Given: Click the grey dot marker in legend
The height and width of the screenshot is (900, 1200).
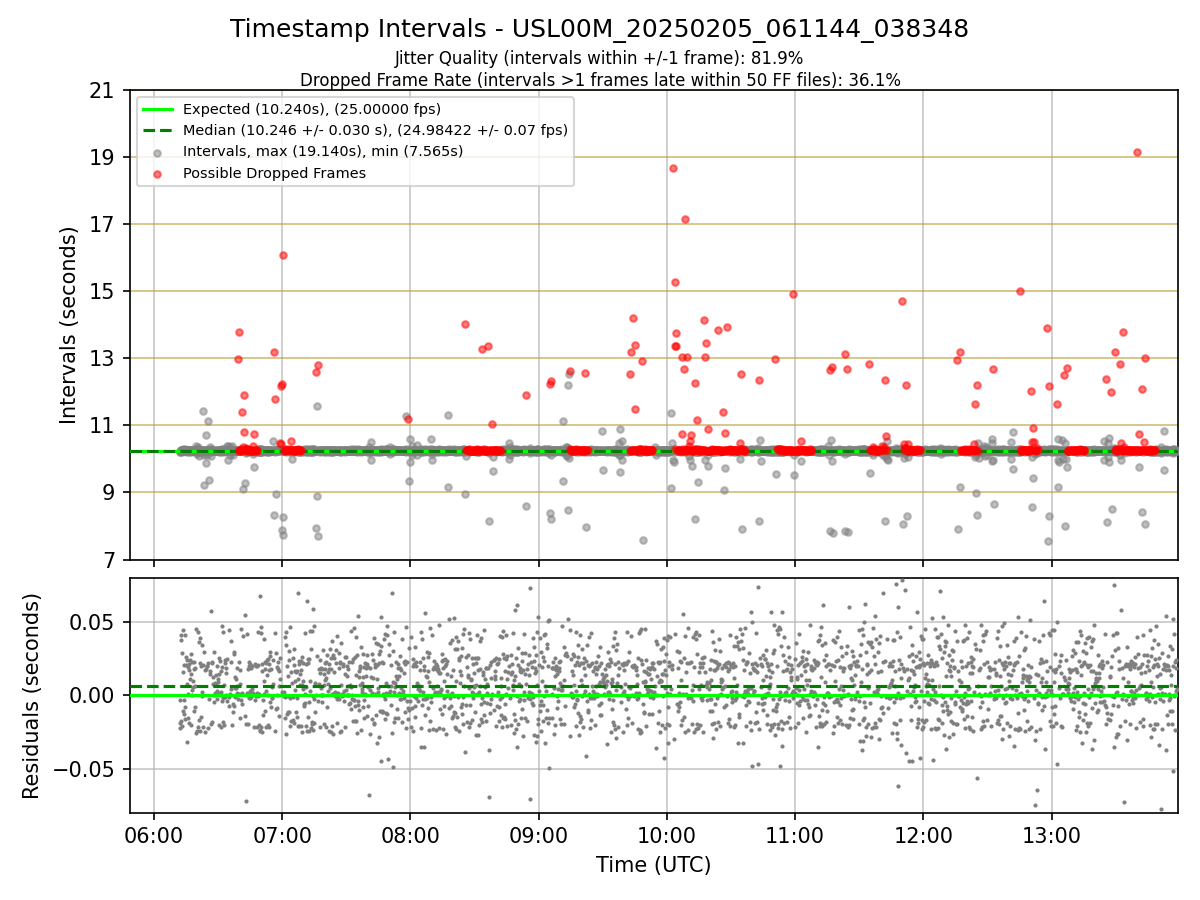Looking at the screenshot, I should (160, 152).
